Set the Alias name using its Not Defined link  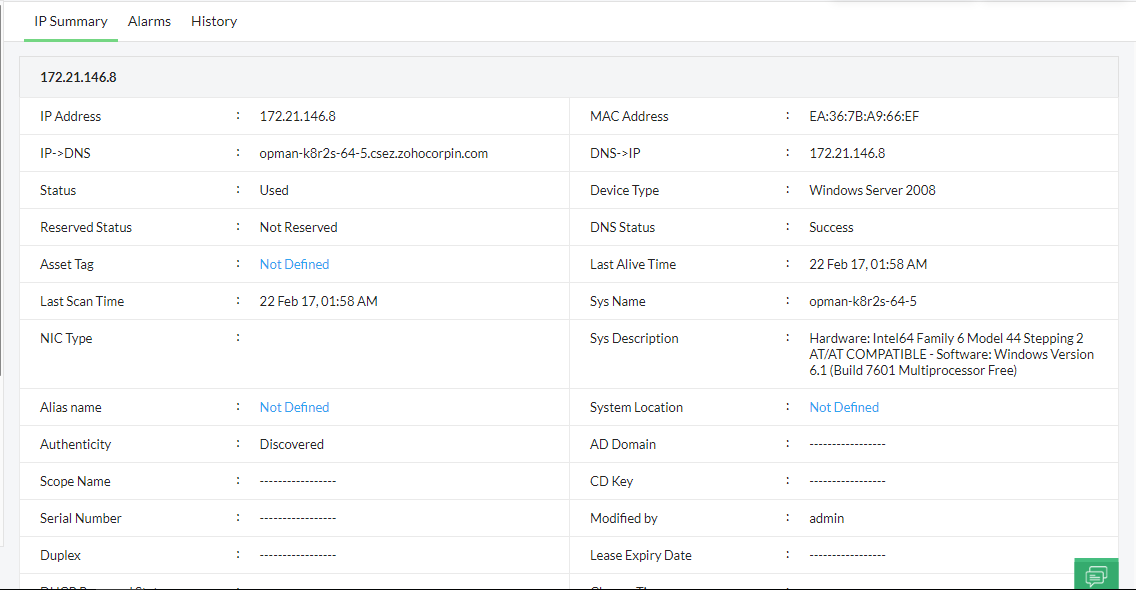pos(294,406)
